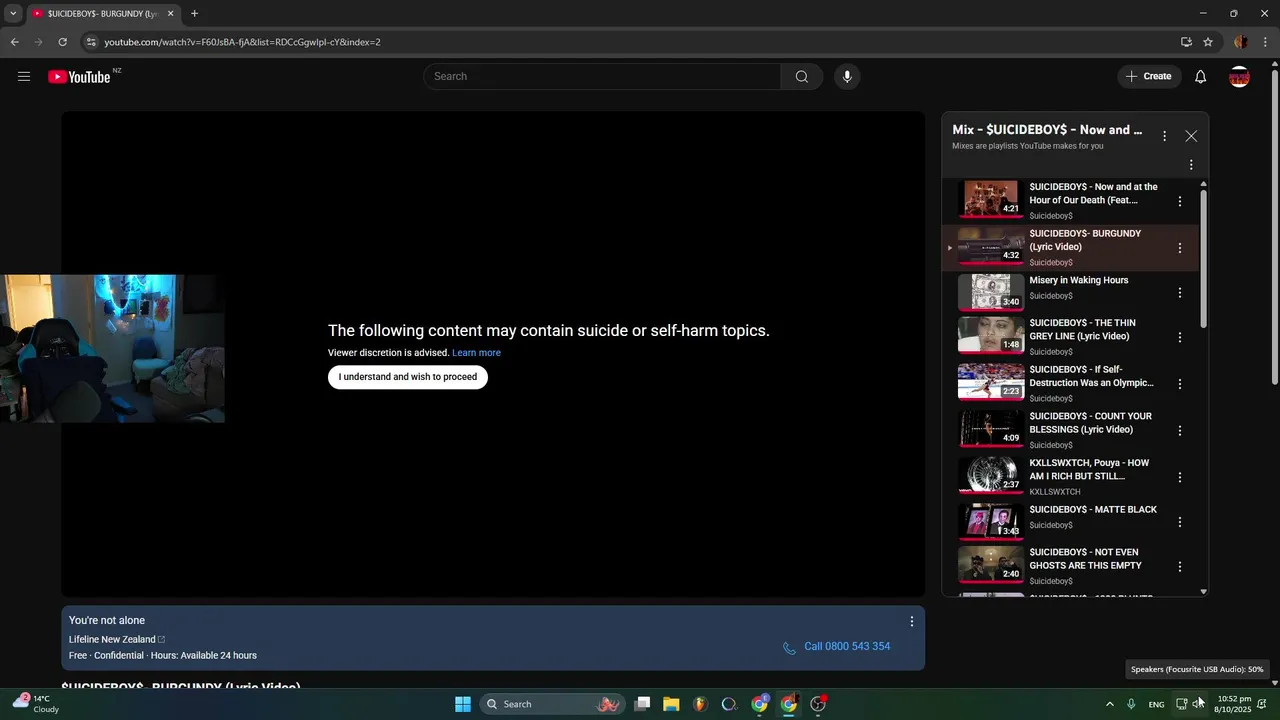Click the Windows taskbar Search box

click(552, 704)
